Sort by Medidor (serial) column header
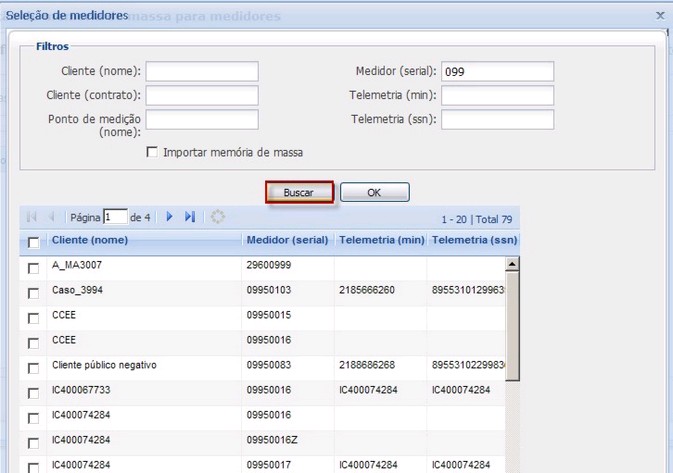 click(287, 241)
